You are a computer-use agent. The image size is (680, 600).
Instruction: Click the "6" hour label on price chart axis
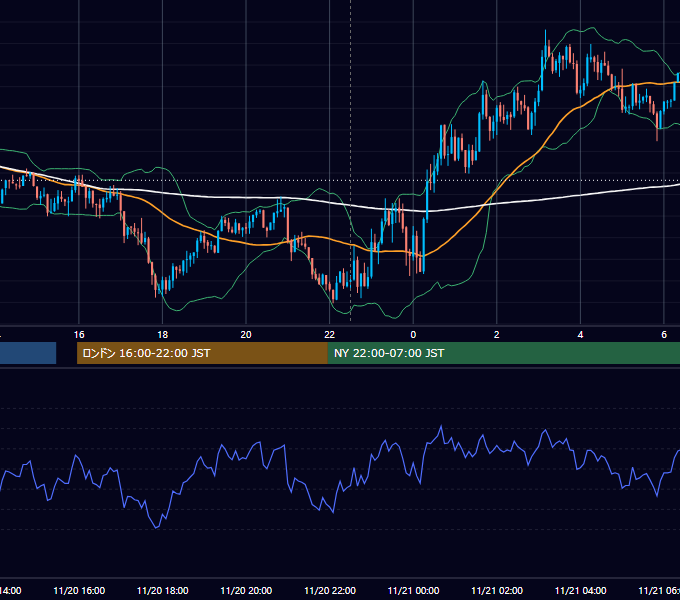pos(664,335)
